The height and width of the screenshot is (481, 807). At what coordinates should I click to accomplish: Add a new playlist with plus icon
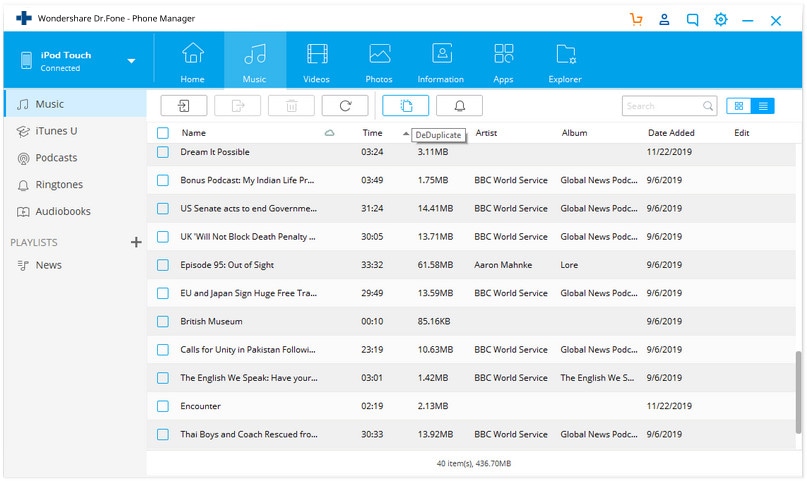(136, 242)
